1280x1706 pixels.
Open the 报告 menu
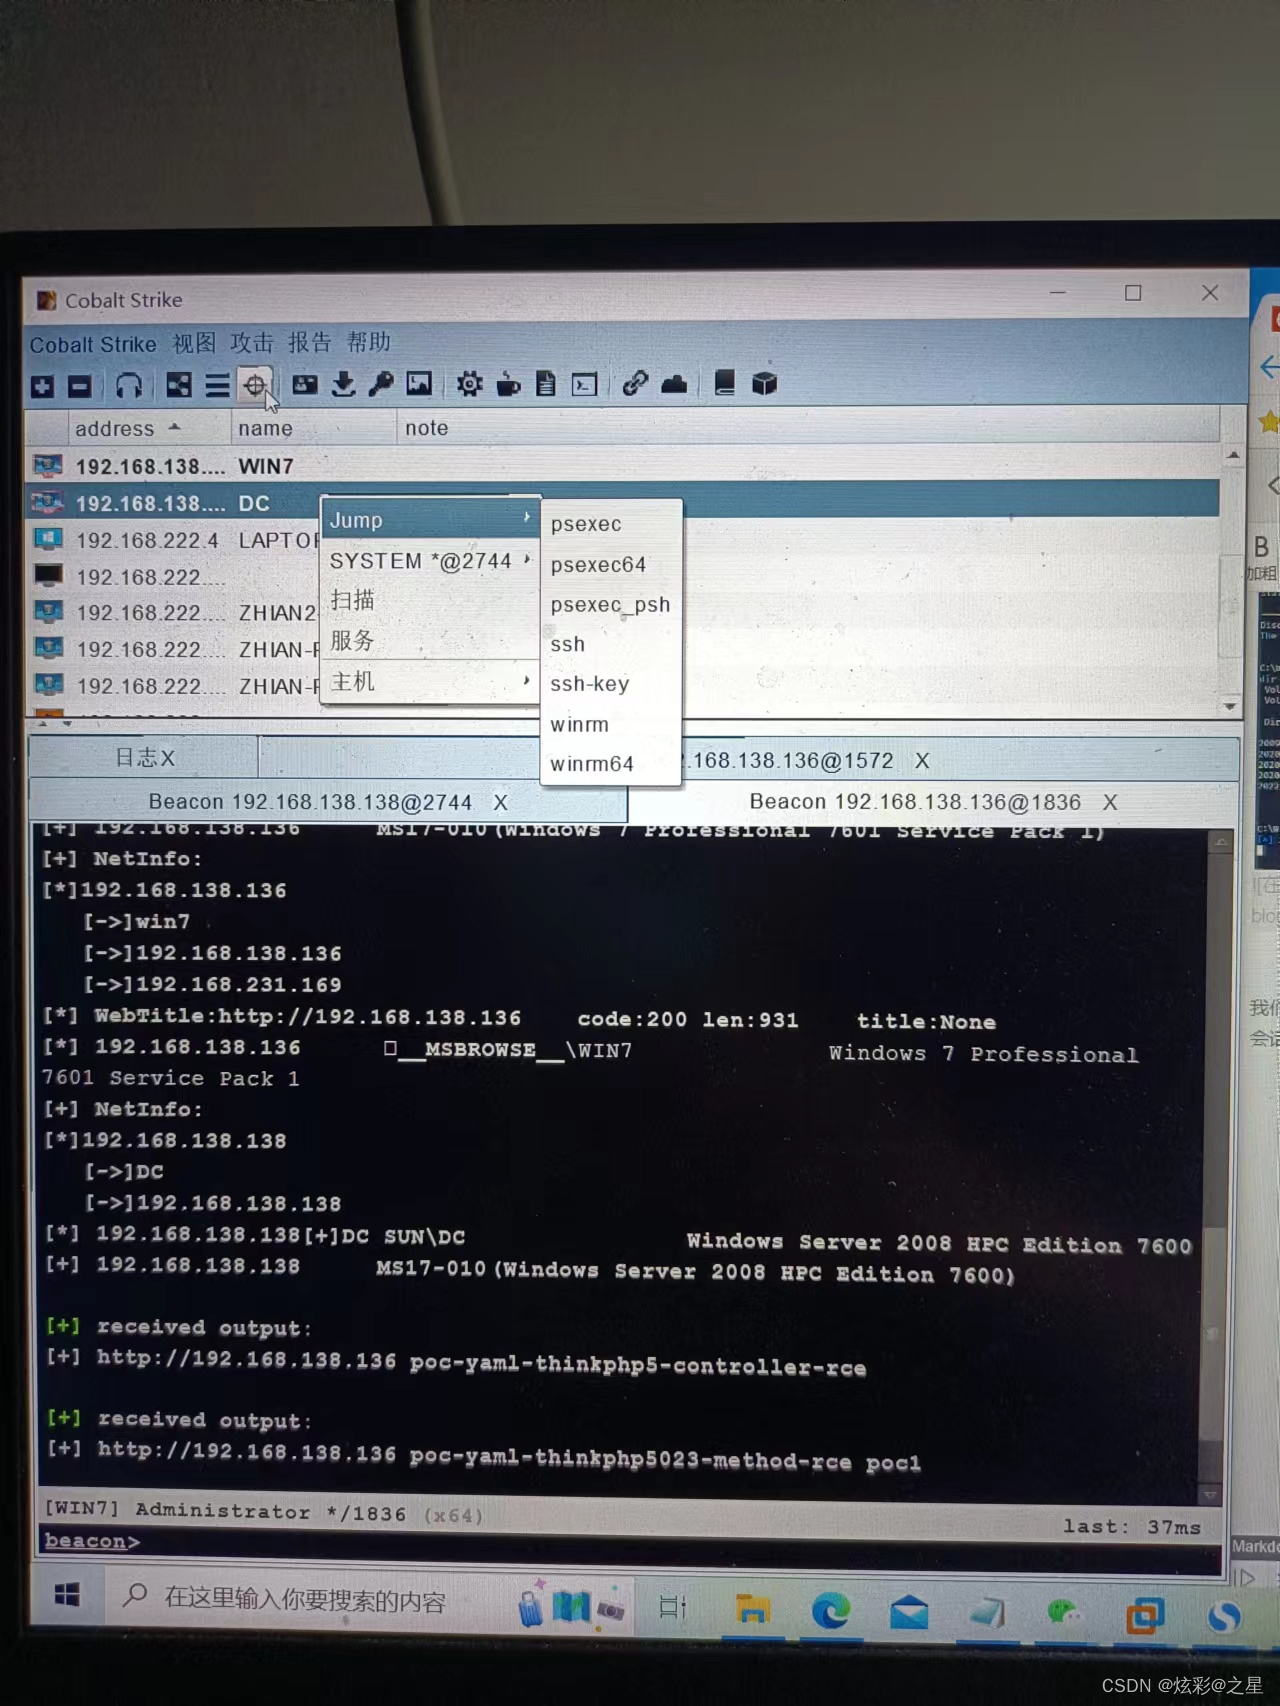(310, 343)
